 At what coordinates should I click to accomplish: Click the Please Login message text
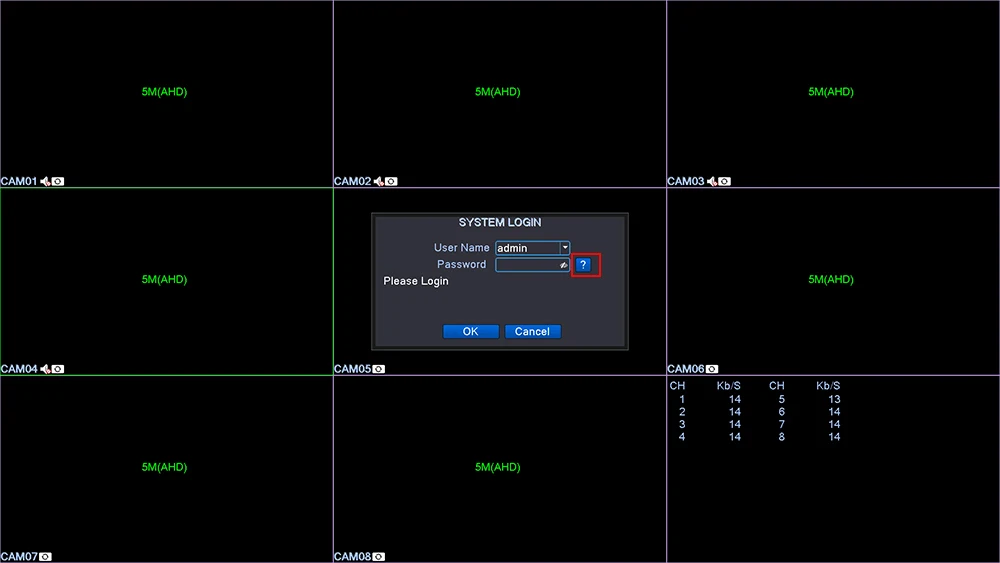point(416,281)
